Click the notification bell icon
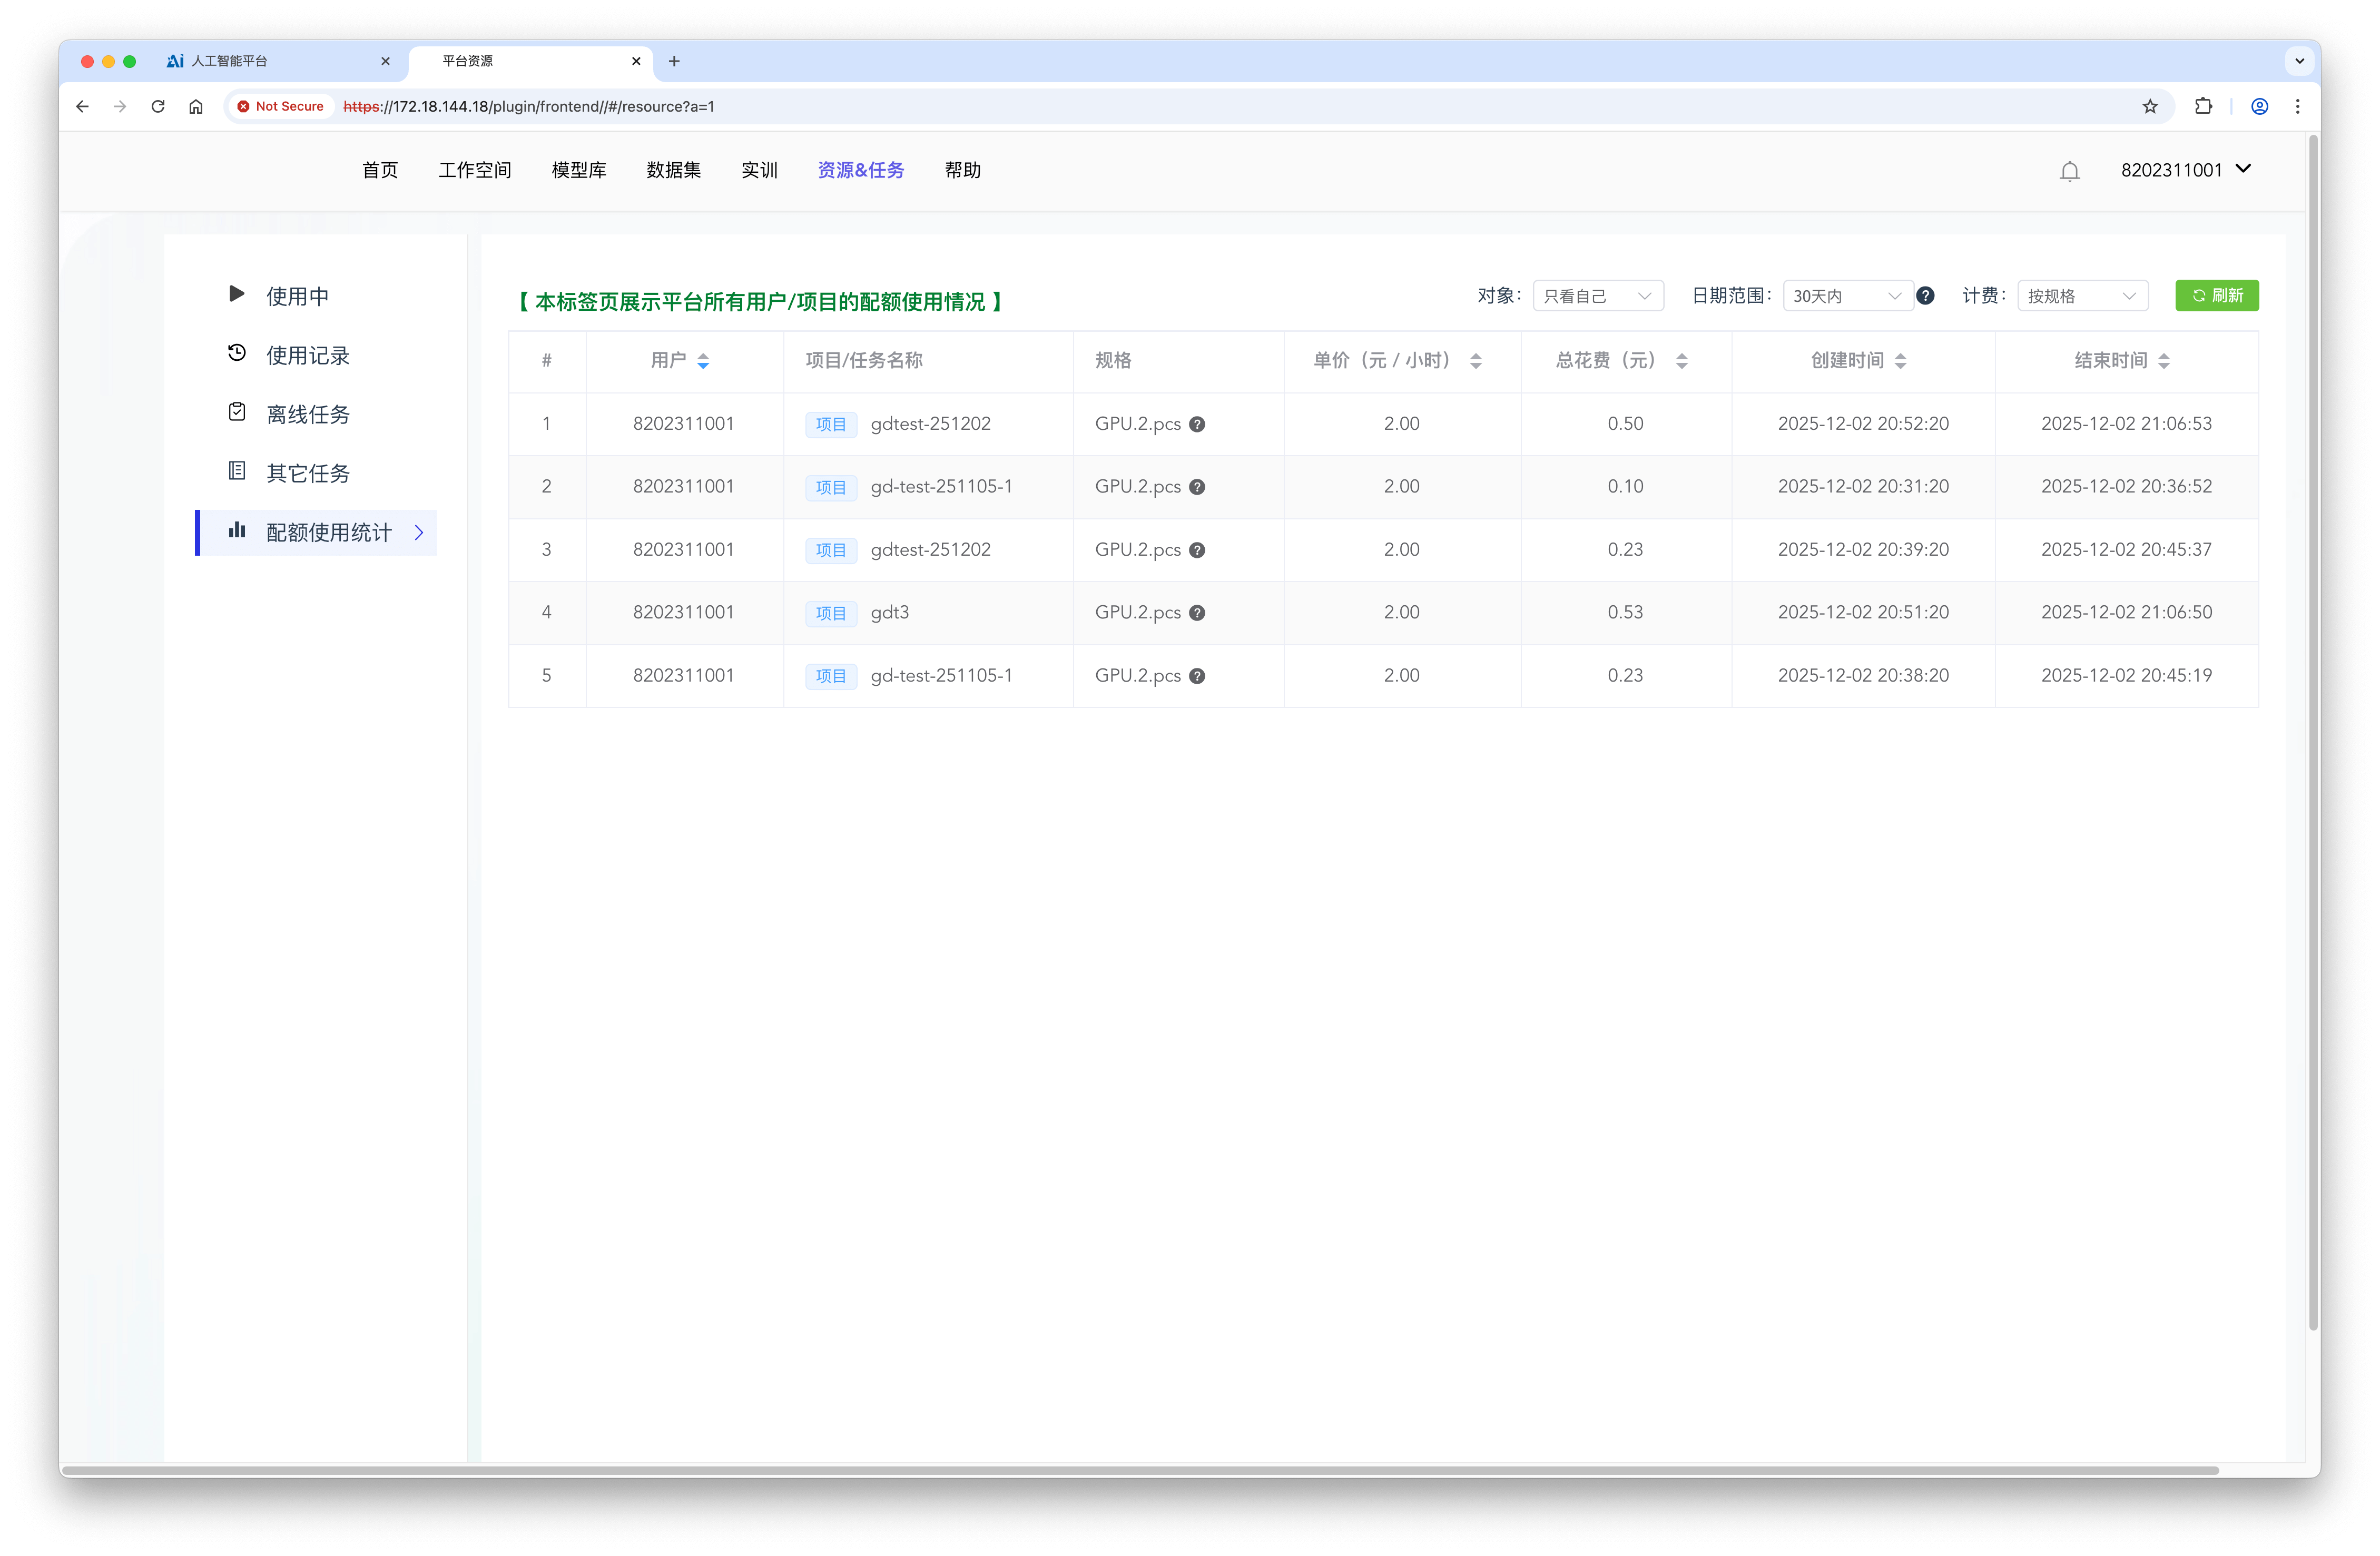The image size is (2380, 1556). [x=2069, y=171]
